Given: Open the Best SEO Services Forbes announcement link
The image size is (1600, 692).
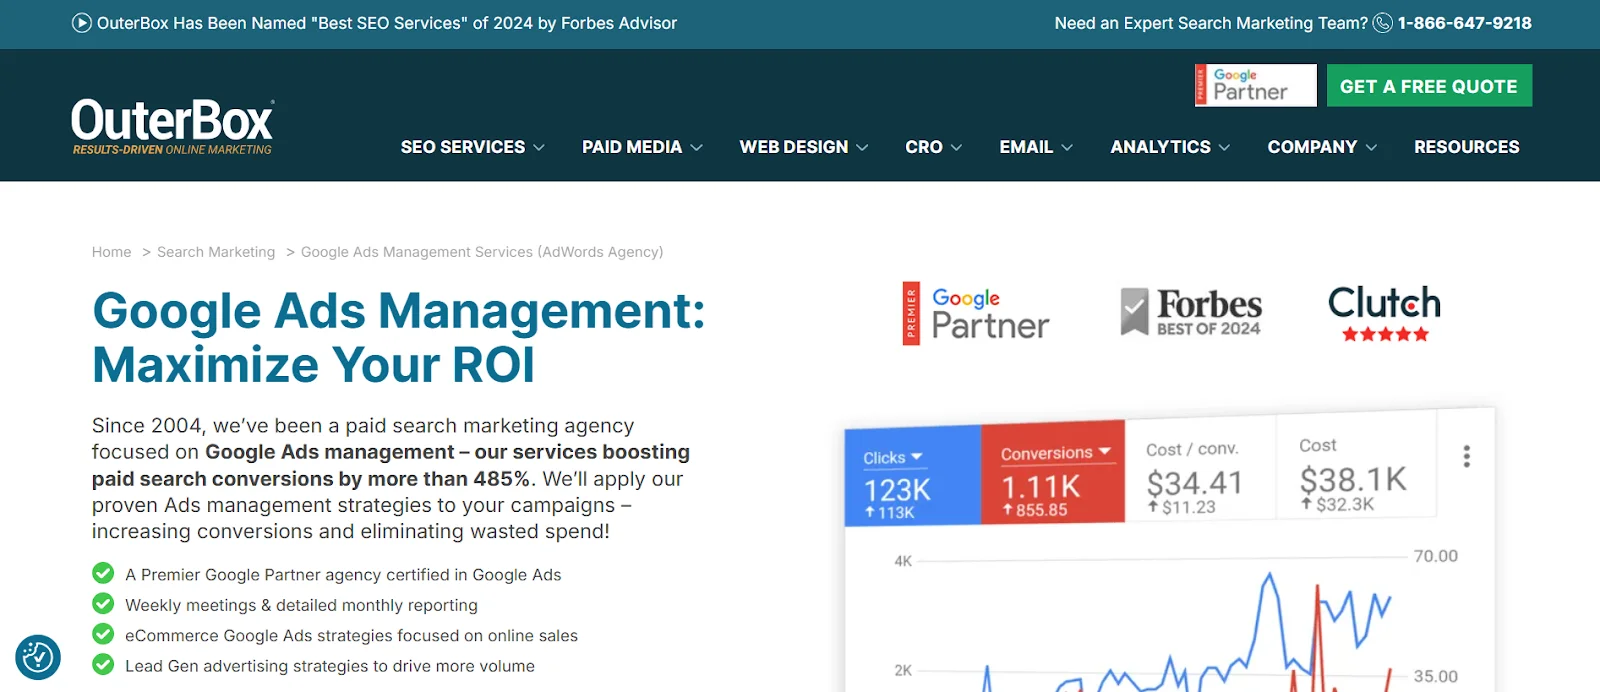Looking at the screenshot, I should [x=387, y=23].
